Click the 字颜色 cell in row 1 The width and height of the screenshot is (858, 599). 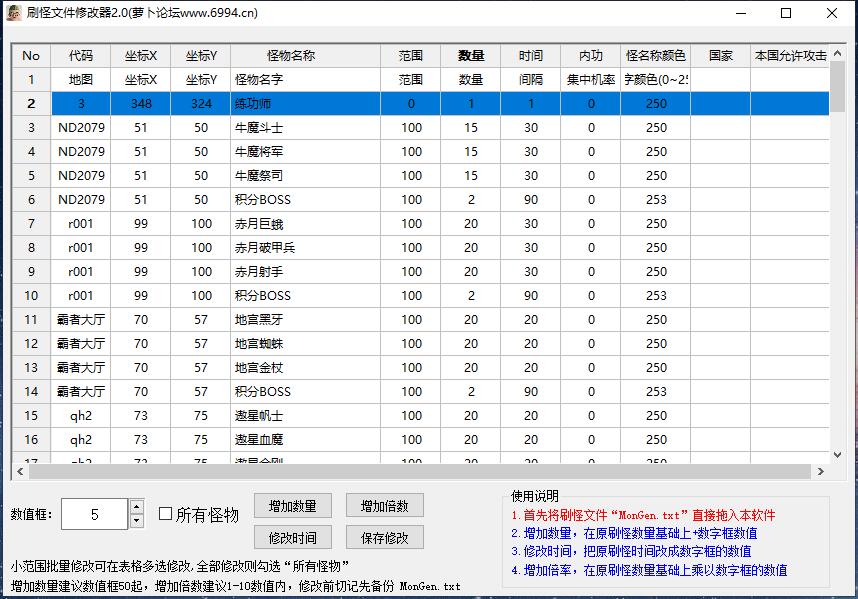coord(656,80)
